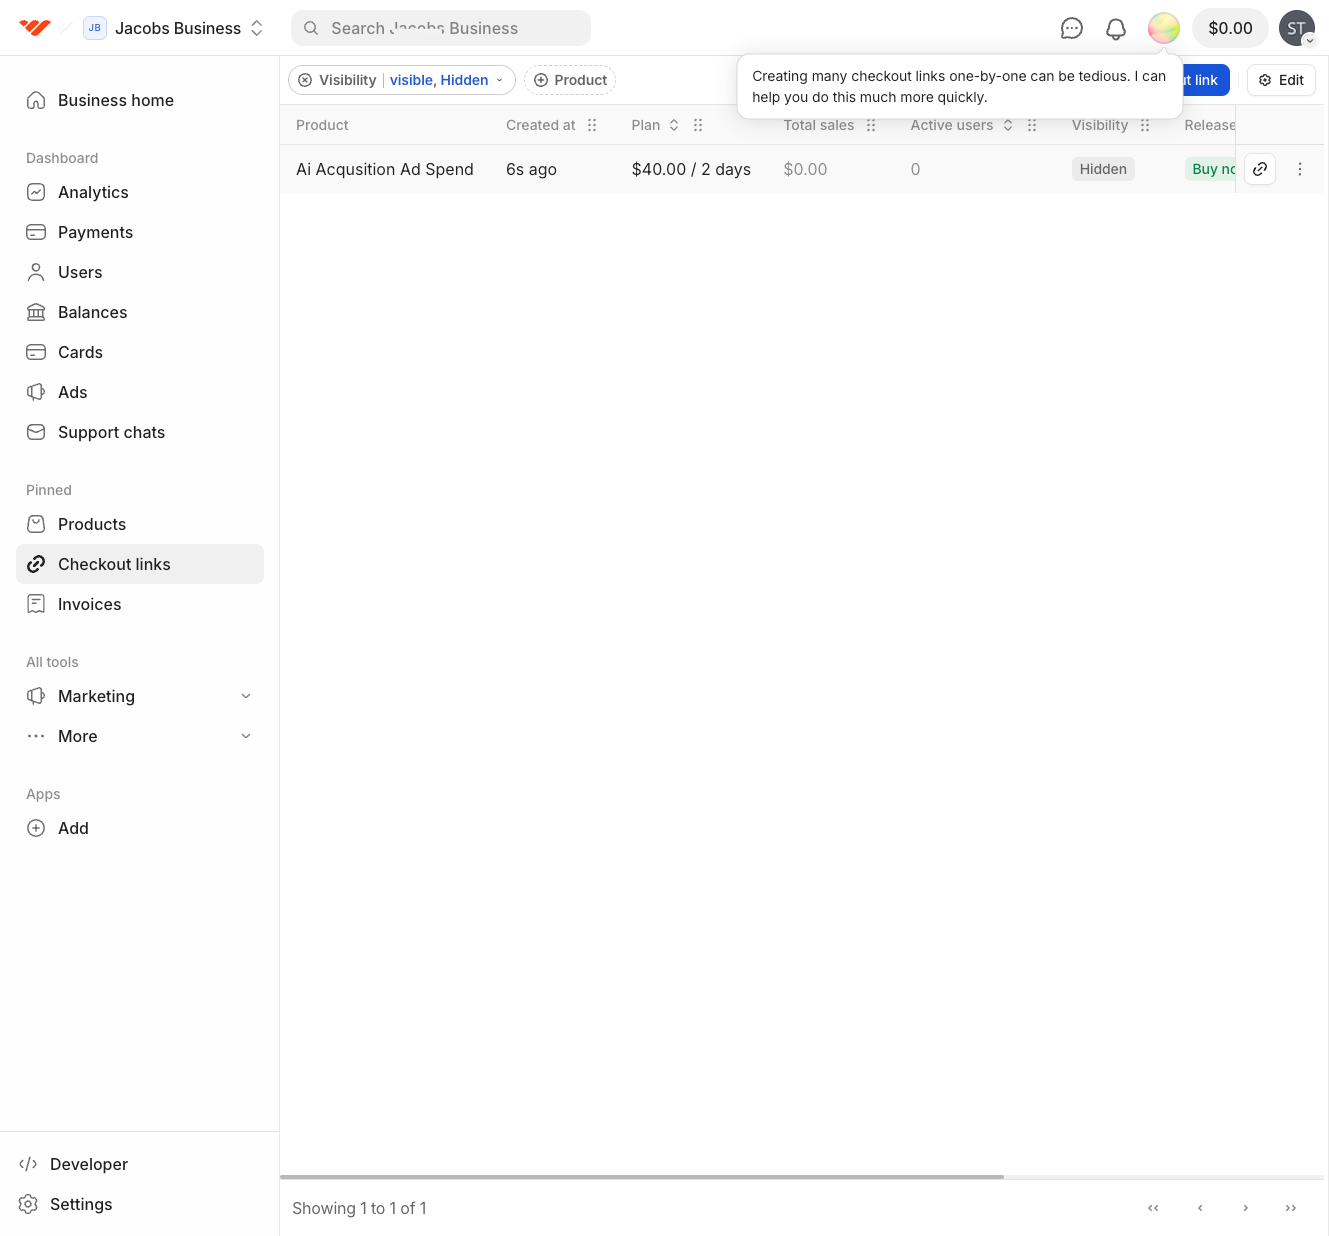Expand the More tools section

140,736
